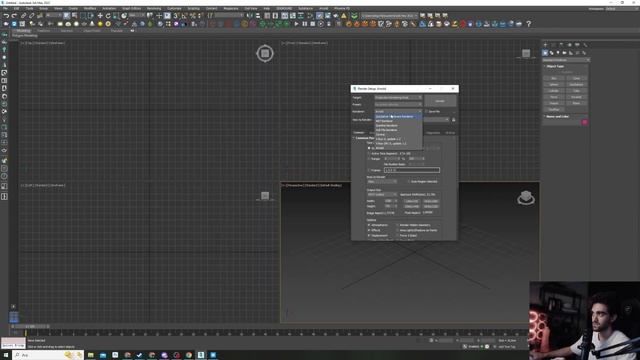Click the Undo icon in main toolbar
The width and height of the screenshot is (640, 360).
(x=6, y=16)
